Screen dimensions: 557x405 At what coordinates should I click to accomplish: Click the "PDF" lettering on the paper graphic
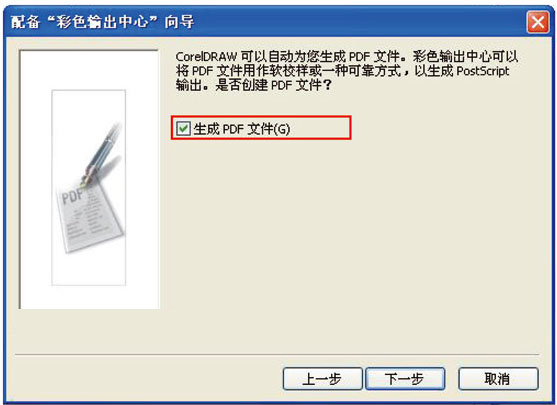pyautogui.click(x=72, y=196)
